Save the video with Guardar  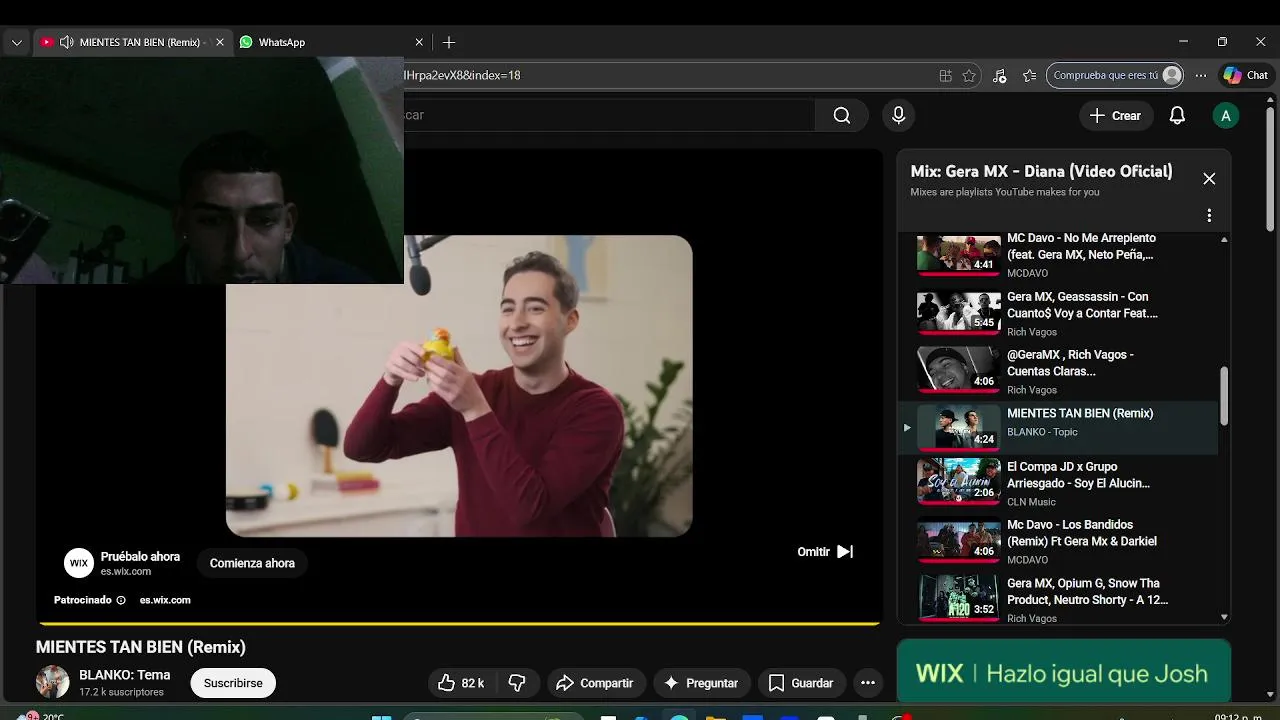801,683
